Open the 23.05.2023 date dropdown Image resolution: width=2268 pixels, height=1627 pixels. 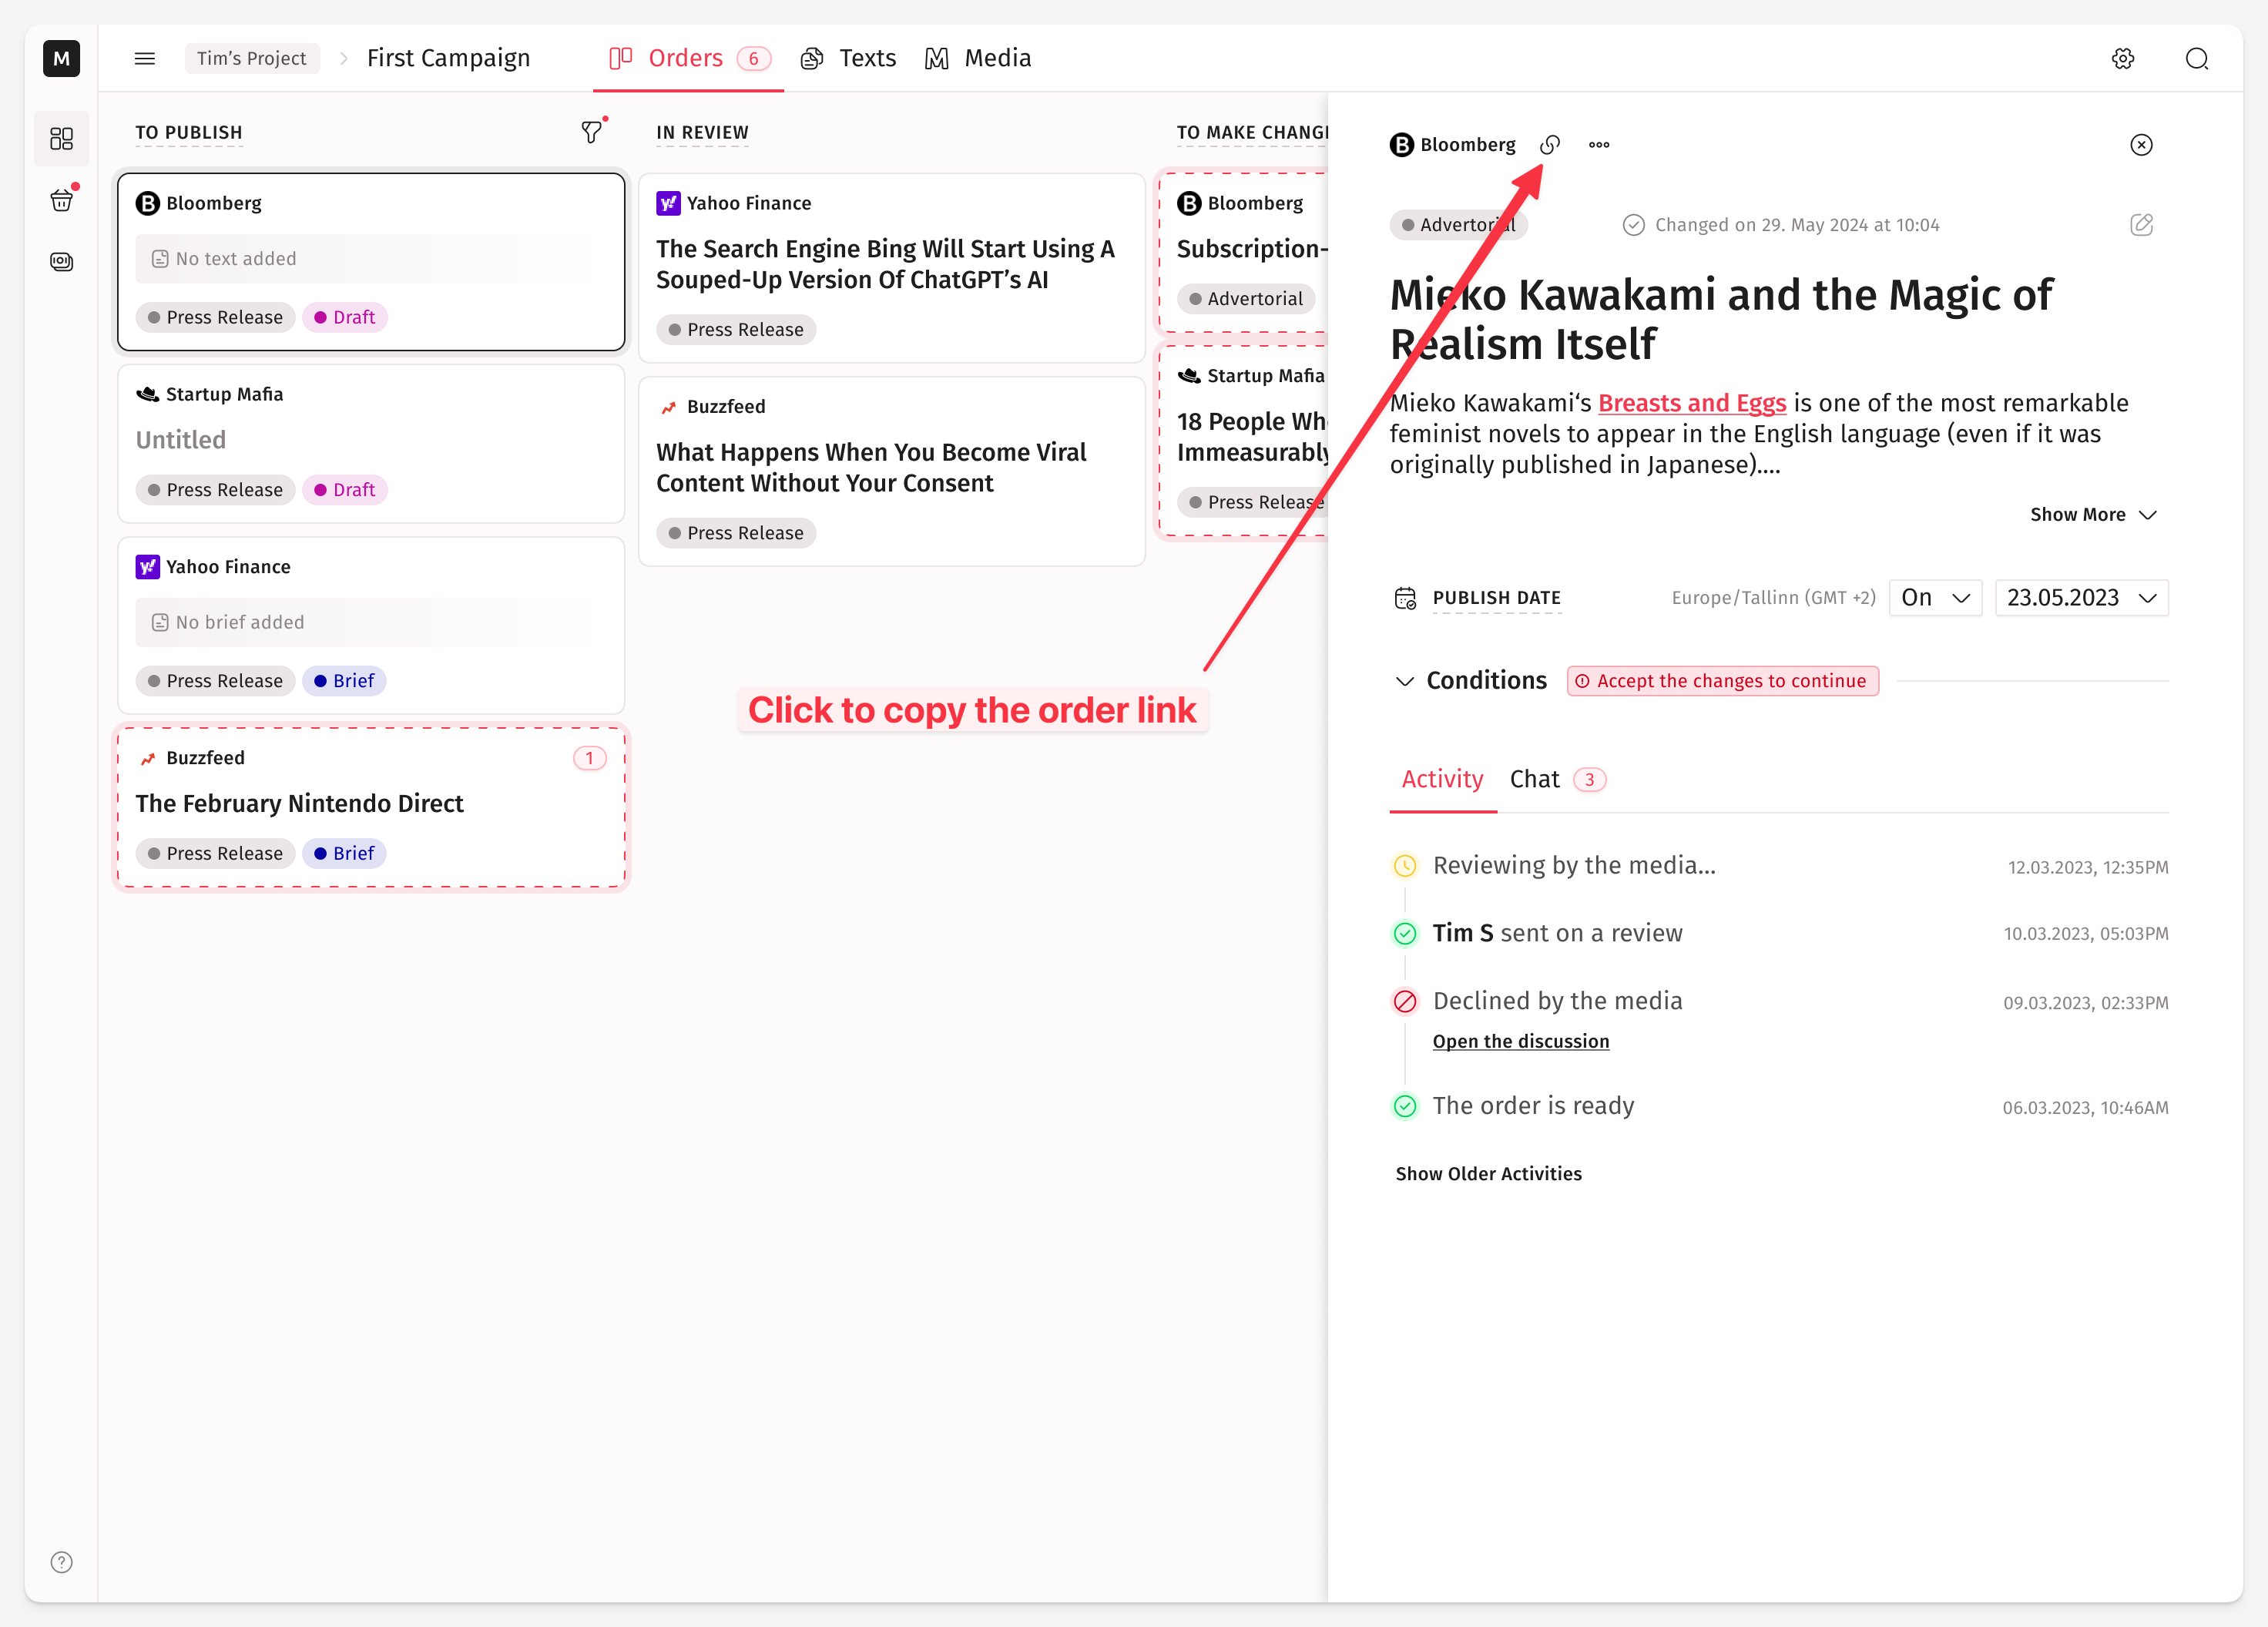click(2080, 598)
